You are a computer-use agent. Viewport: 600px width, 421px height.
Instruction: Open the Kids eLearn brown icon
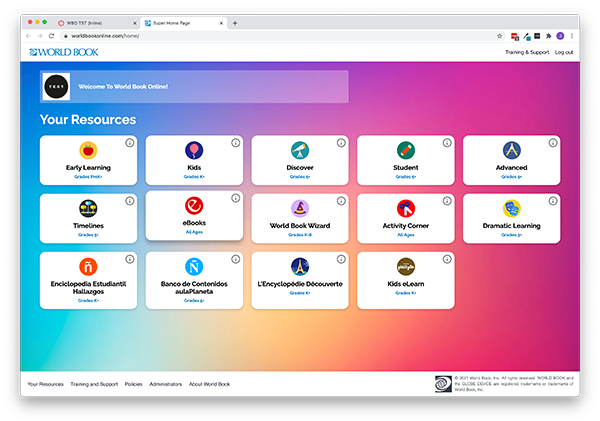pyautogui.click(x=406, y=267)
